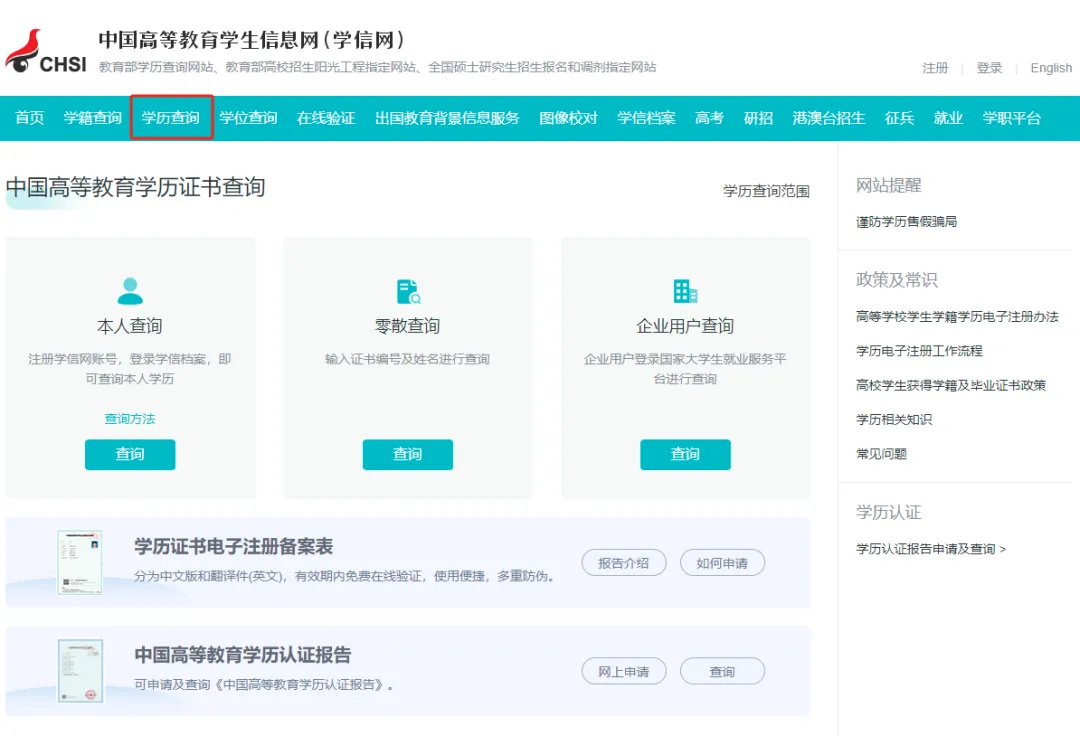Screen dimensions: 1080x736
Task: Open 学历电子注册工作流程 link
Action: click(919, 350)
